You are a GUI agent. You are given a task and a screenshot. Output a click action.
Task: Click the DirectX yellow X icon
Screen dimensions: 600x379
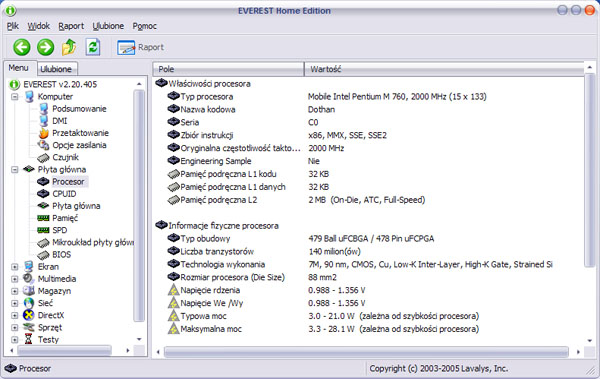pos(29,315)
